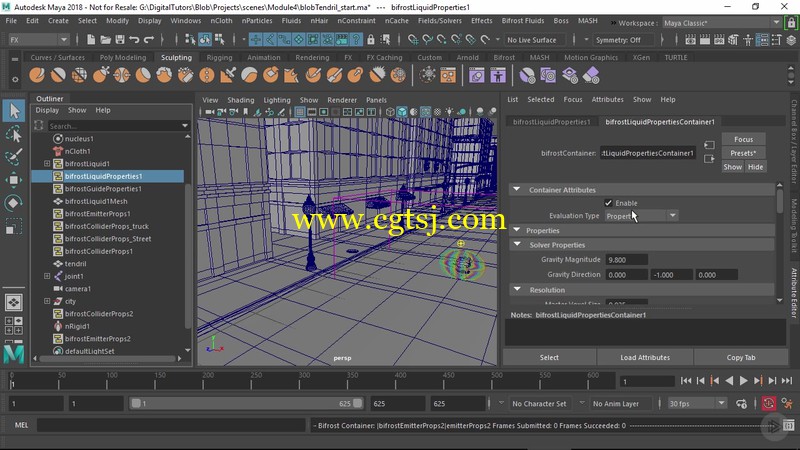The image size is (800, 450).
Task: Toggle the Enable checkbox in Container Attributes
Action: (x=608, y=203)
